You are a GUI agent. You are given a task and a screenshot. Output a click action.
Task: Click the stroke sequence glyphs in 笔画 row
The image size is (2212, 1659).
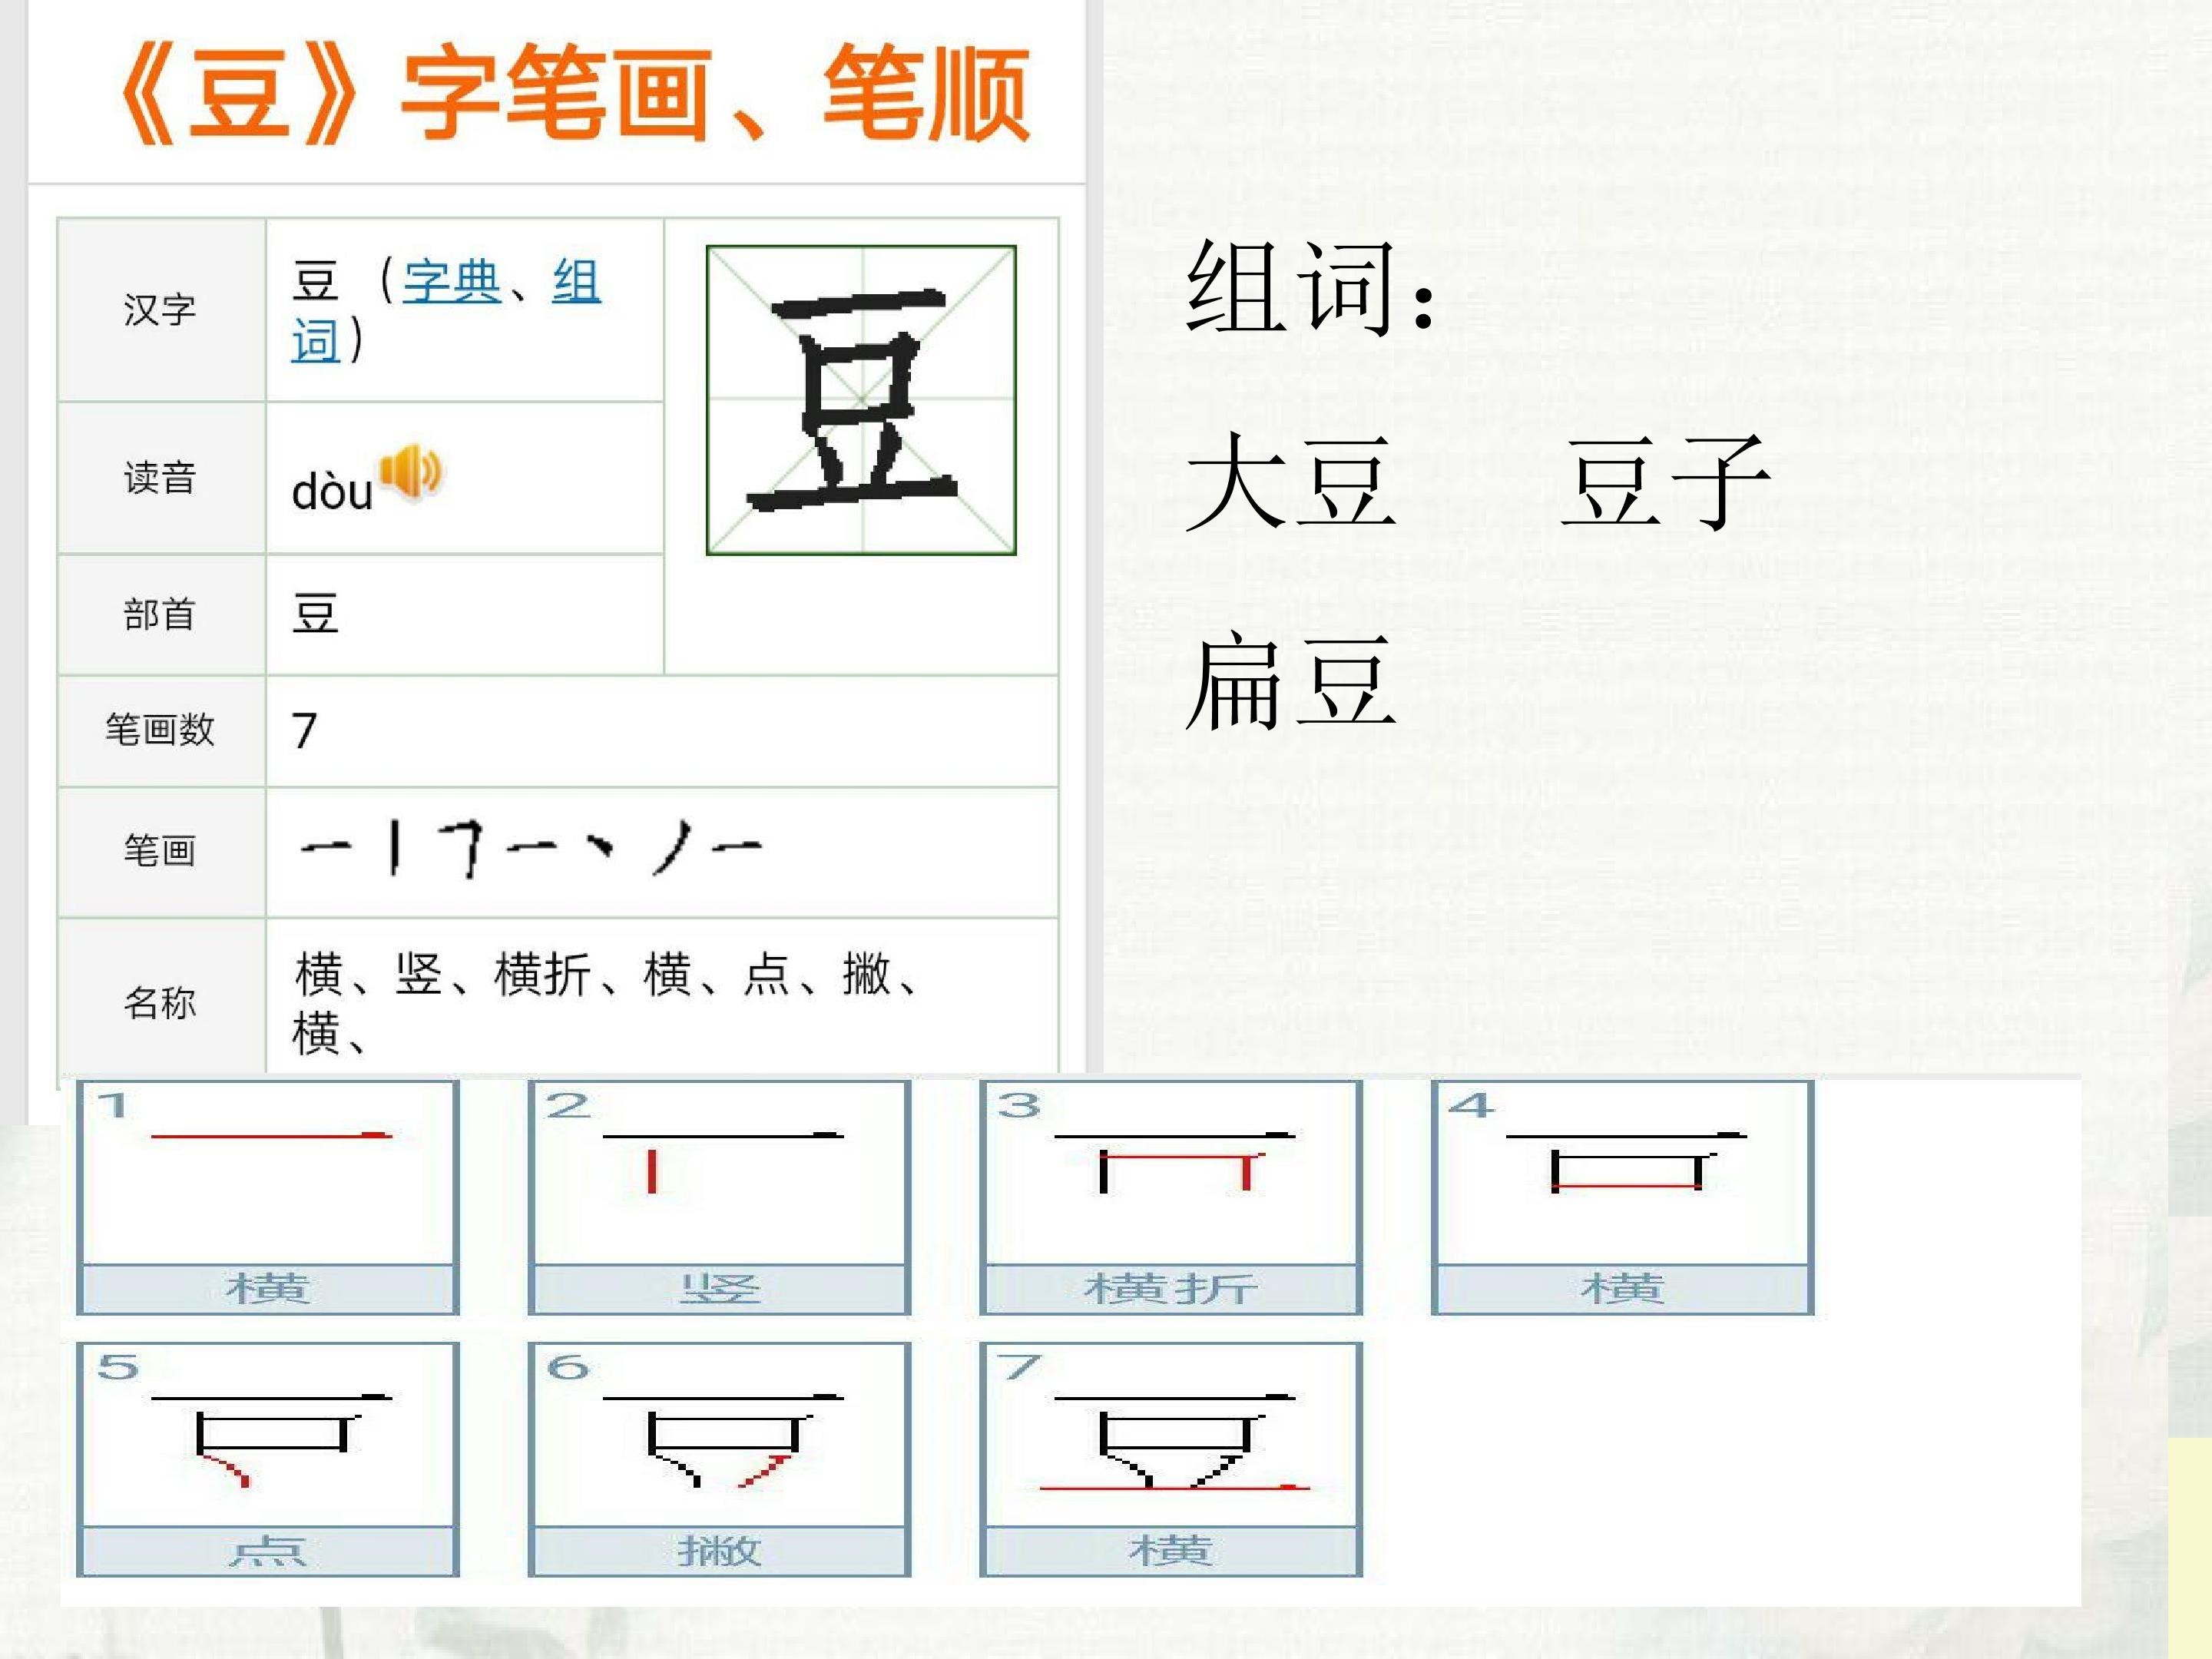(531, 848)
